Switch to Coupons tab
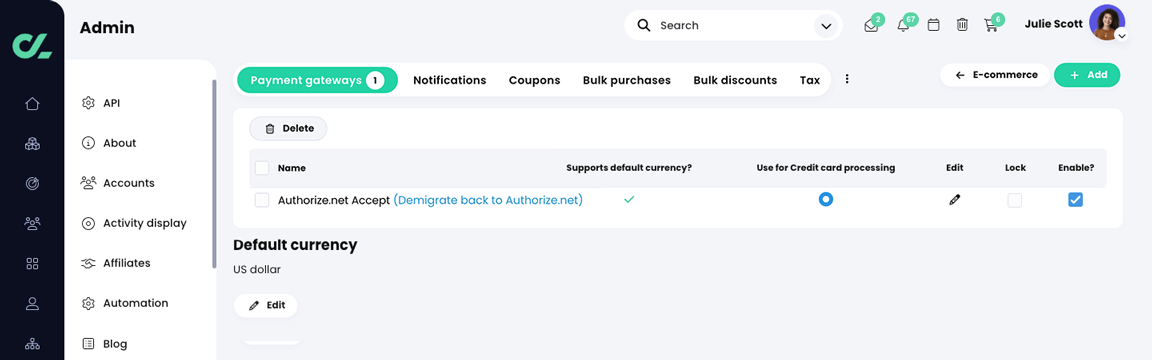Viewport: 1152px width, 360px height. pyautogui.click(x=534, y=80)
